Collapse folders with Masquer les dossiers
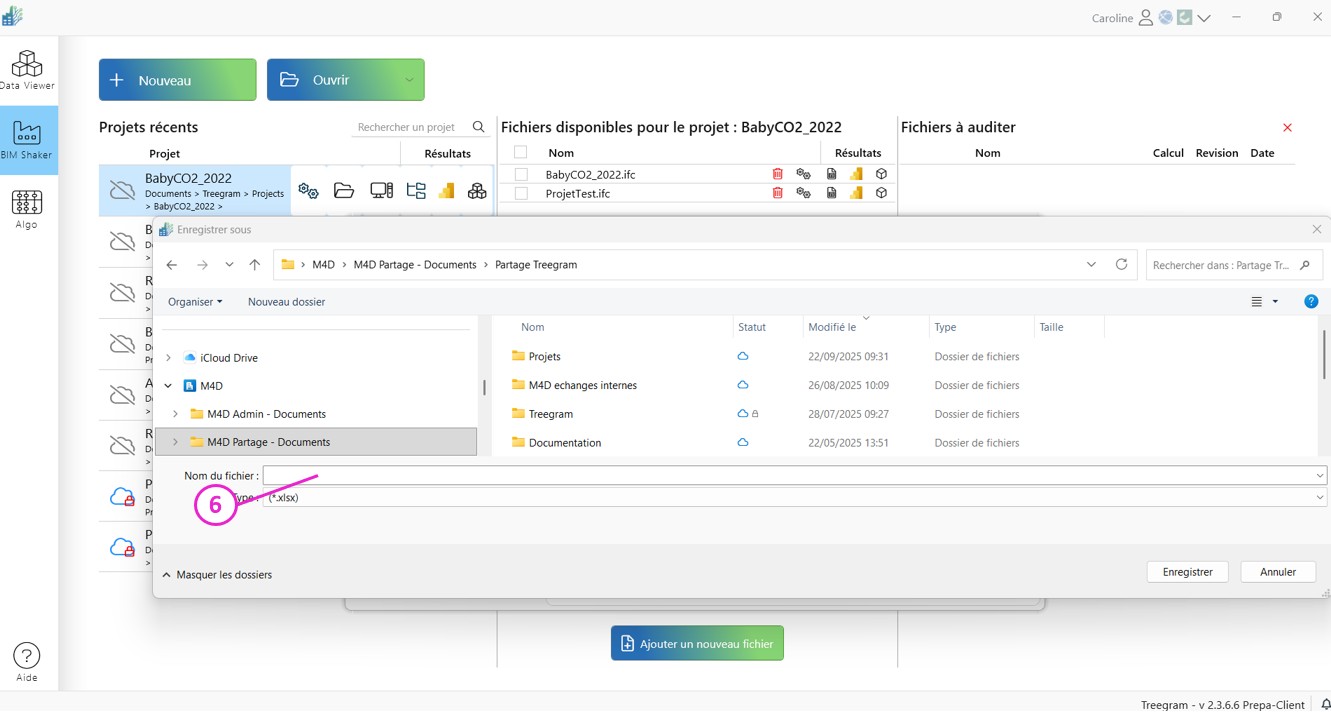The image size is (1331, 712). (x=217, y=575)
